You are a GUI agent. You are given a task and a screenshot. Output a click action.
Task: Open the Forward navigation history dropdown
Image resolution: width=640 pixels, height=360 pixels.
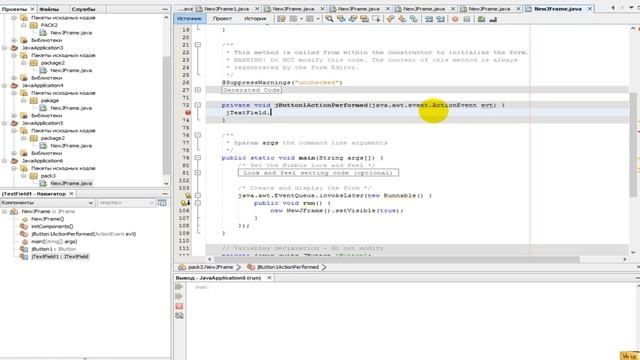point(318,19)
